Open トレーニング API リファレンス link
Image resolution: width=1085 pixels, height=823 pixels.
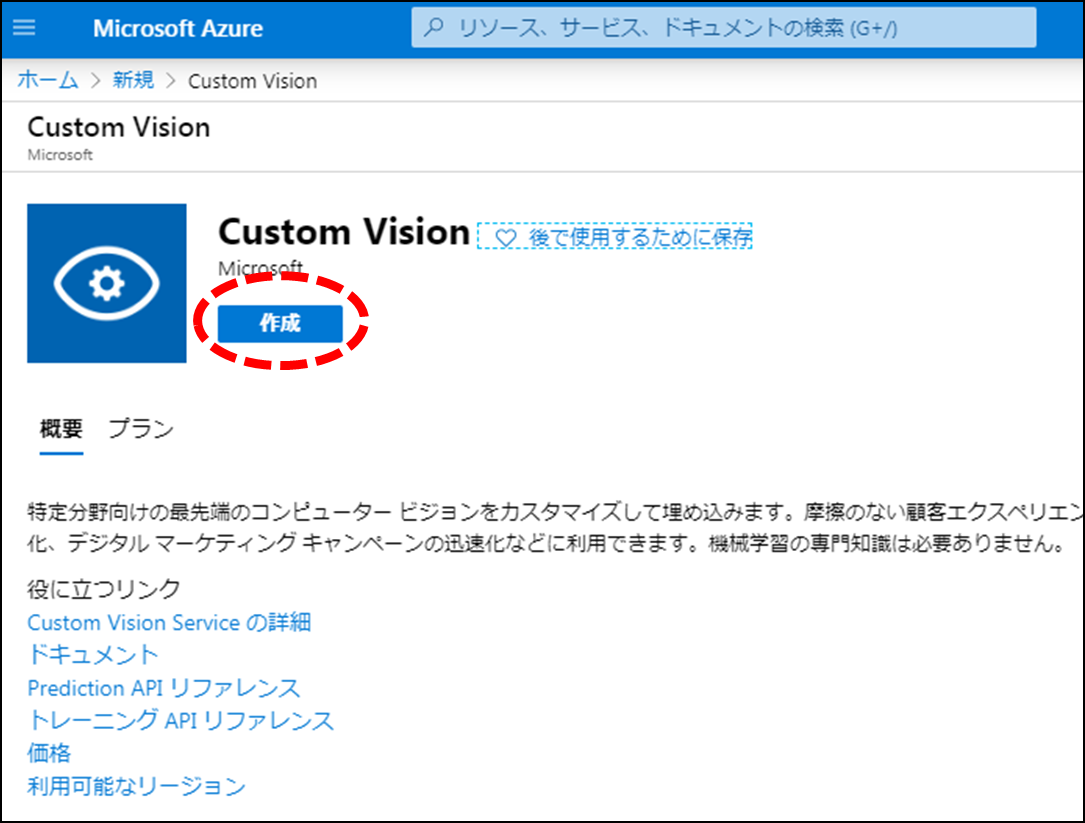pos(181,721)
